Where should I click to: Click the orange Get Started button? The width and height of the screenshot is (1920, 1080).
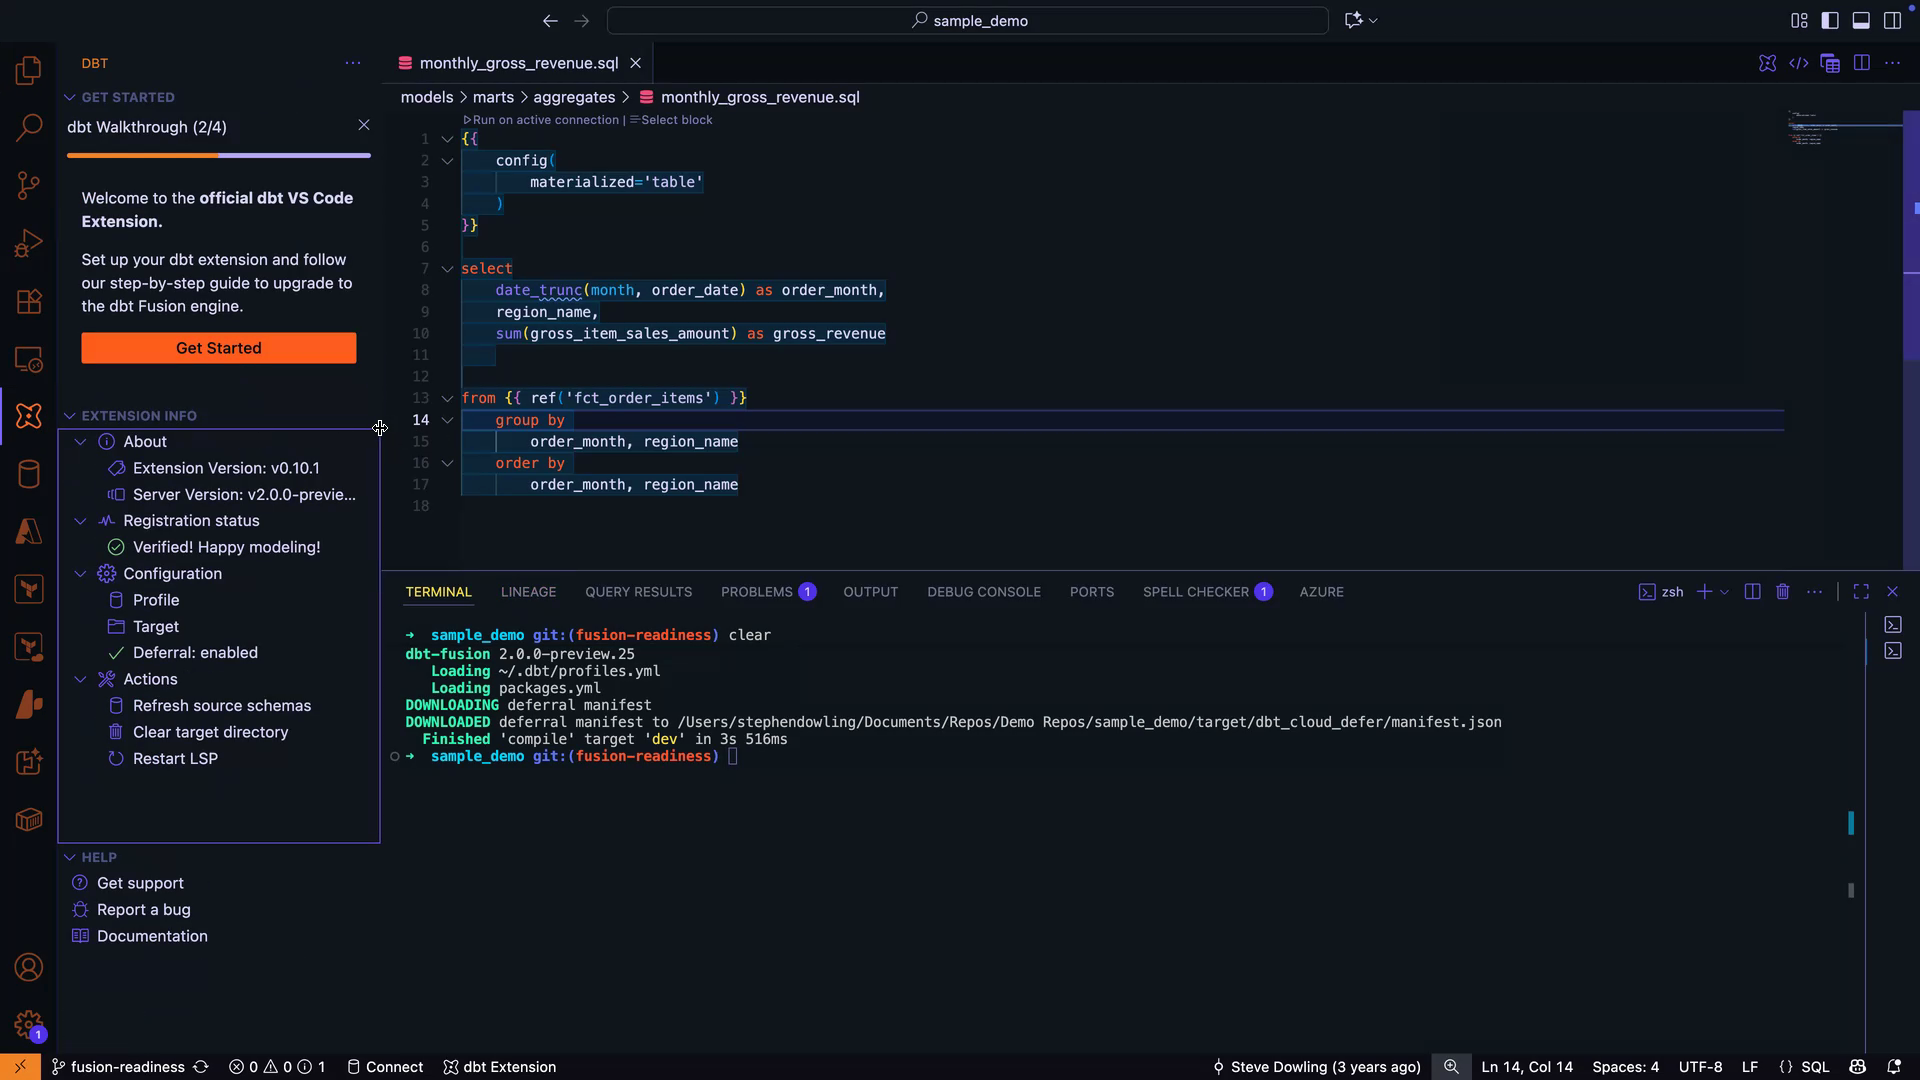[218, 348]
